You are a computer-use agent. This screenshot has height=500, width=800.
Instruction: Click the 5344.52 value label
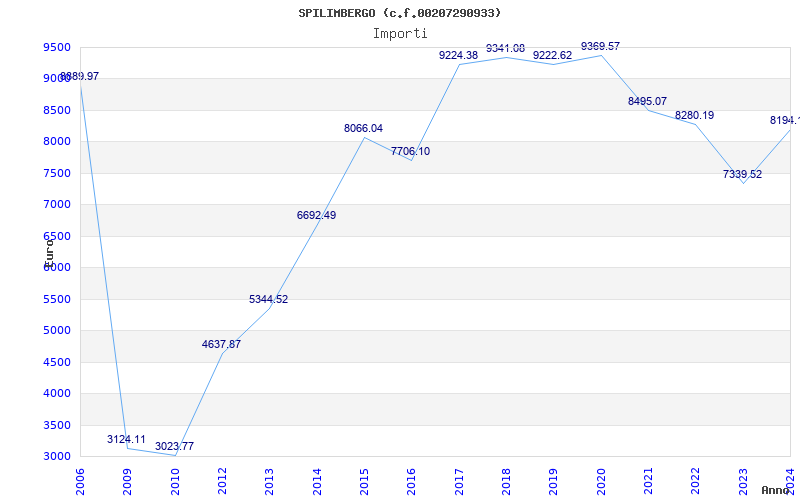point(268,299)
